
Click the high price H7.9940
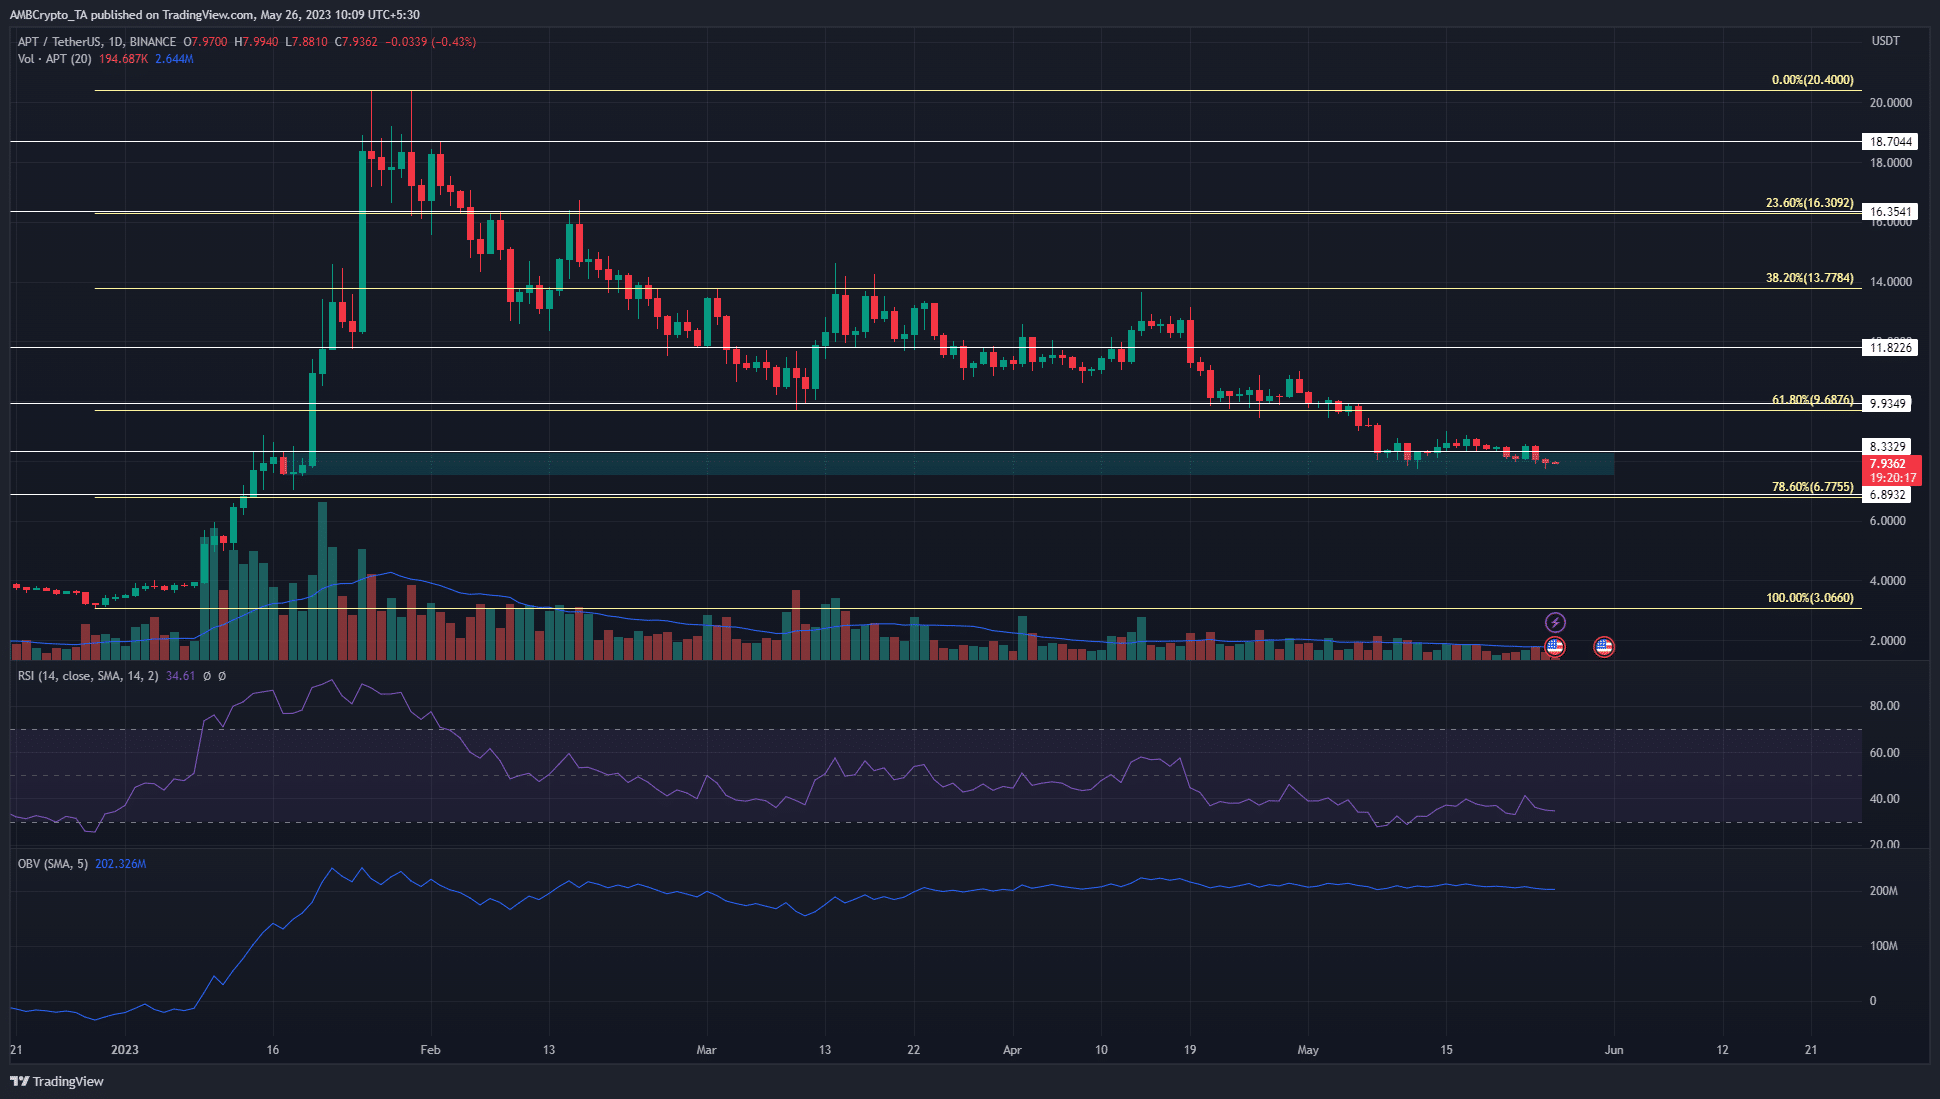point(256,42)
